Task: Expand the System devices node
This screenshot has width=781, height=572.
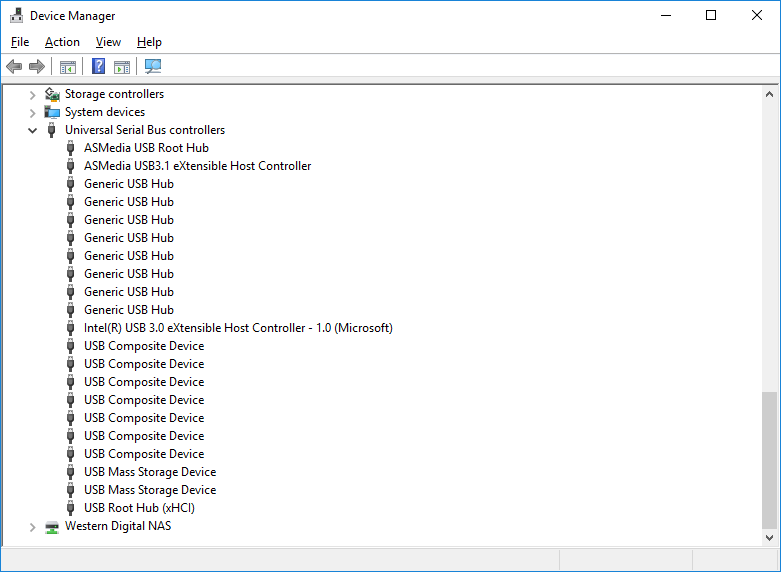Action: pos(32,113)
